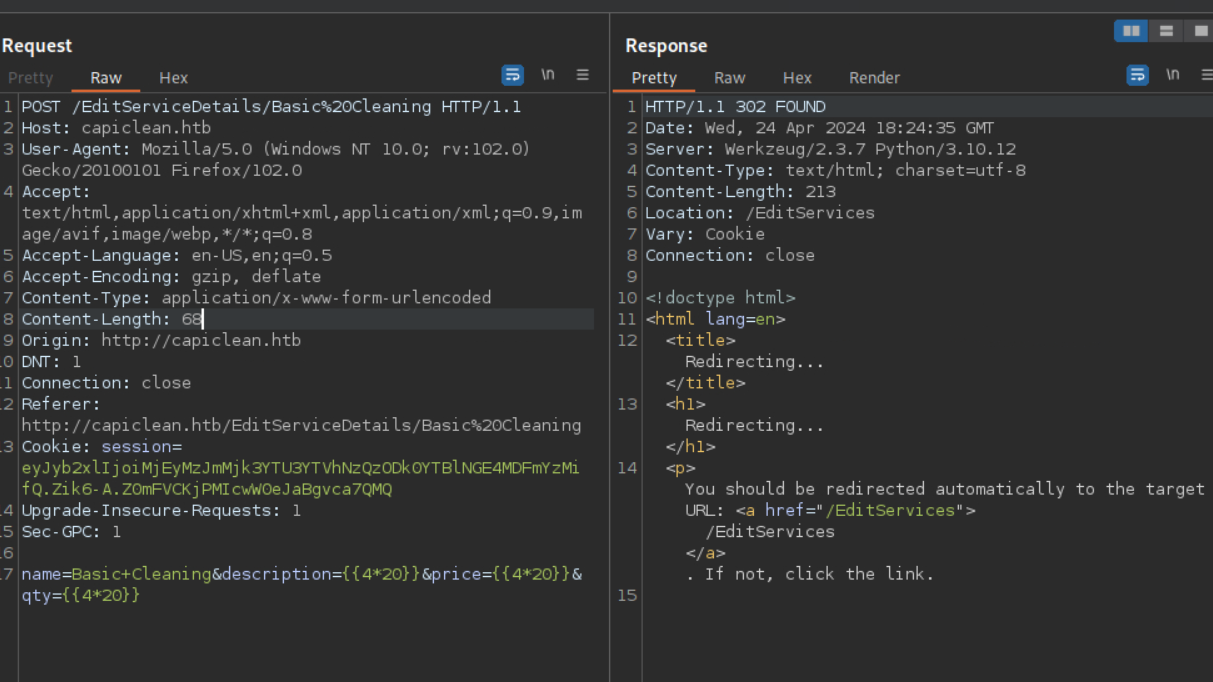The height and width of the screenshot is (682, 1213).
Task: Select the side-by-side layout icon
Action: point(1131,31)
